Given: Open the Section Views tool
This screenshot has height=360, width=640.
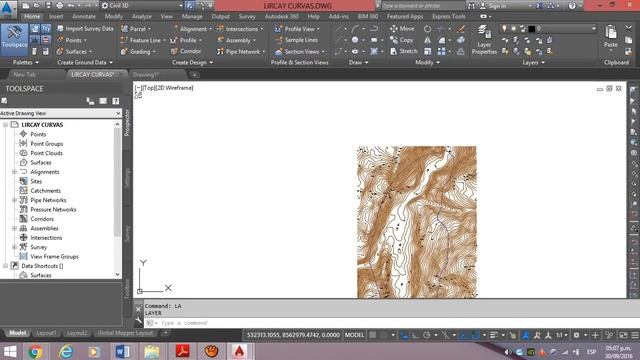Looking at the screenshot, I should [x=300, y=51].
